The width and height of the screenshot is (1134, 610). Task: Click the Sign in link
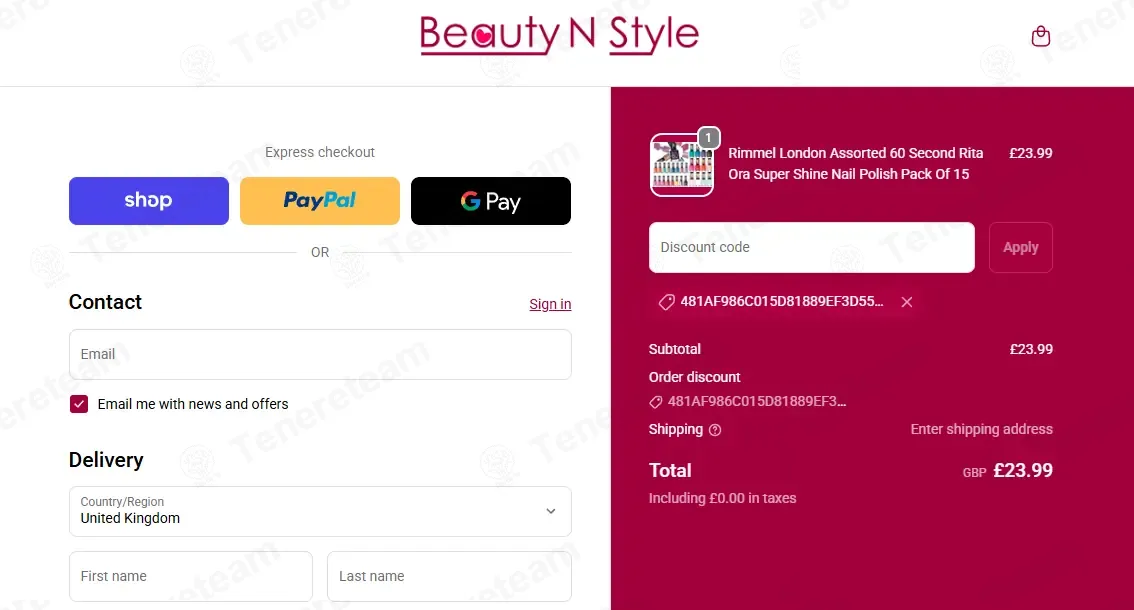550,304
